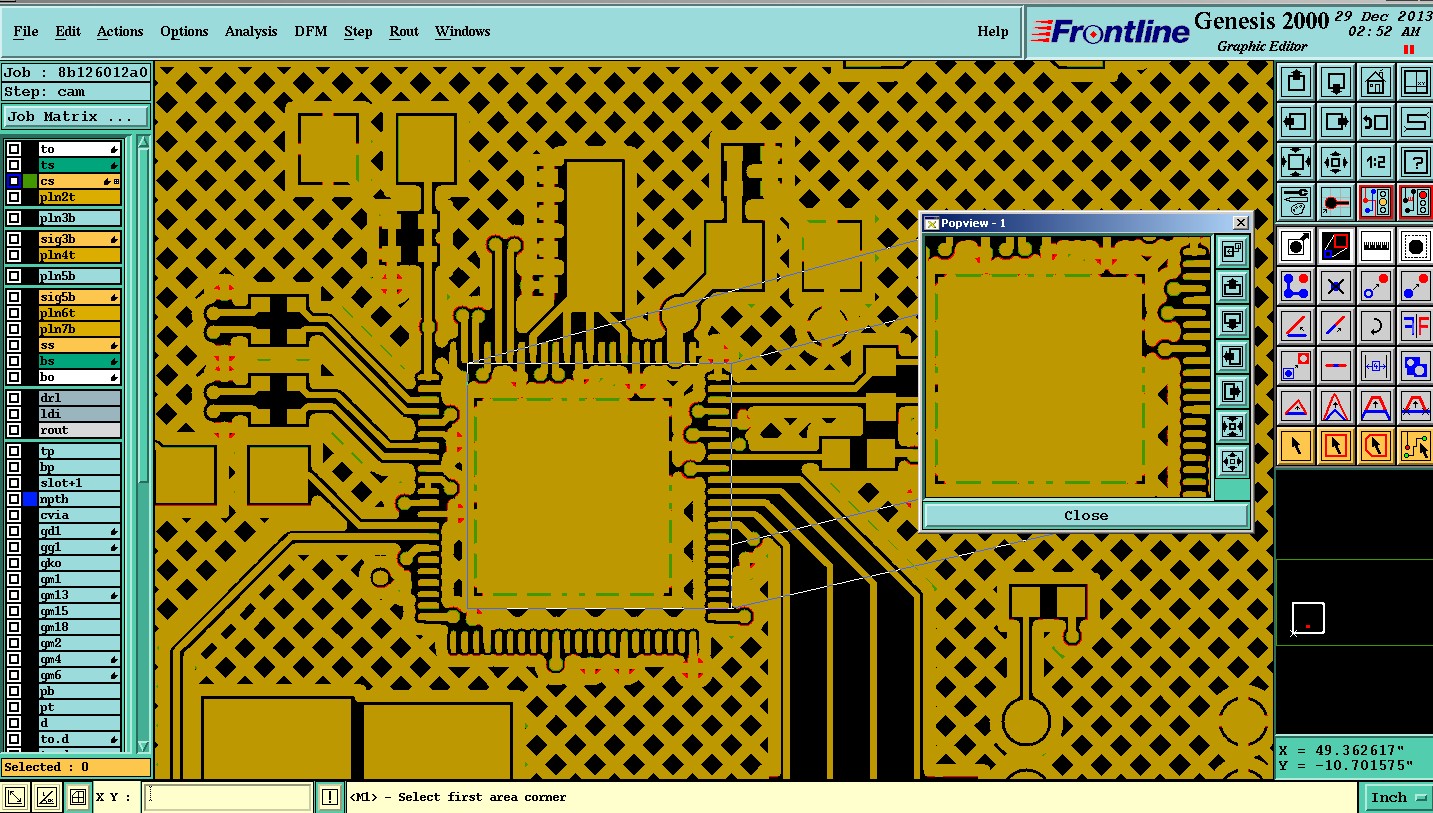Open the Options menu
1433x813 pixels.
pyautogui.click(x=184, y=31)
